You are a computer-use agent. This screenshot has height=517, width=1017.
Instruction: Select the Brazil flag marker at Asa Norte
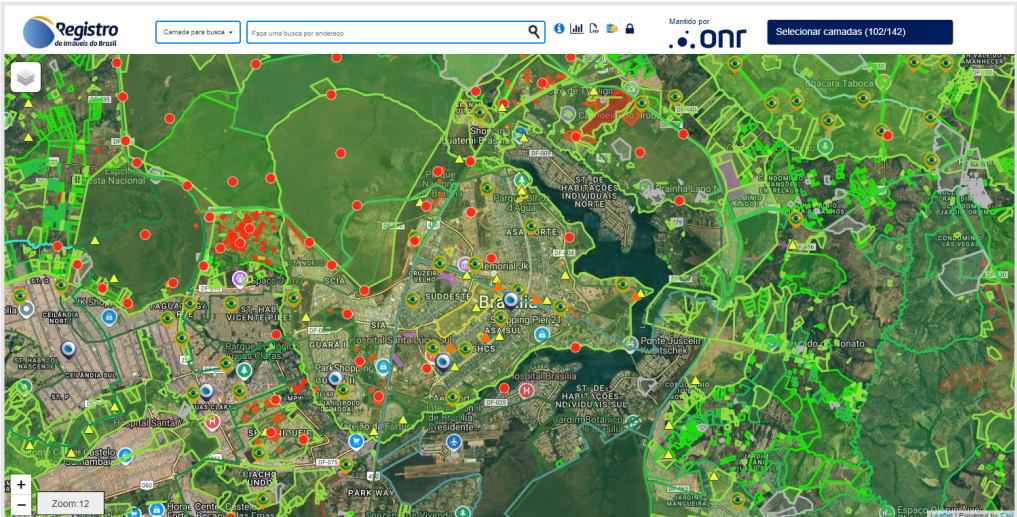[x=531, y=226]
